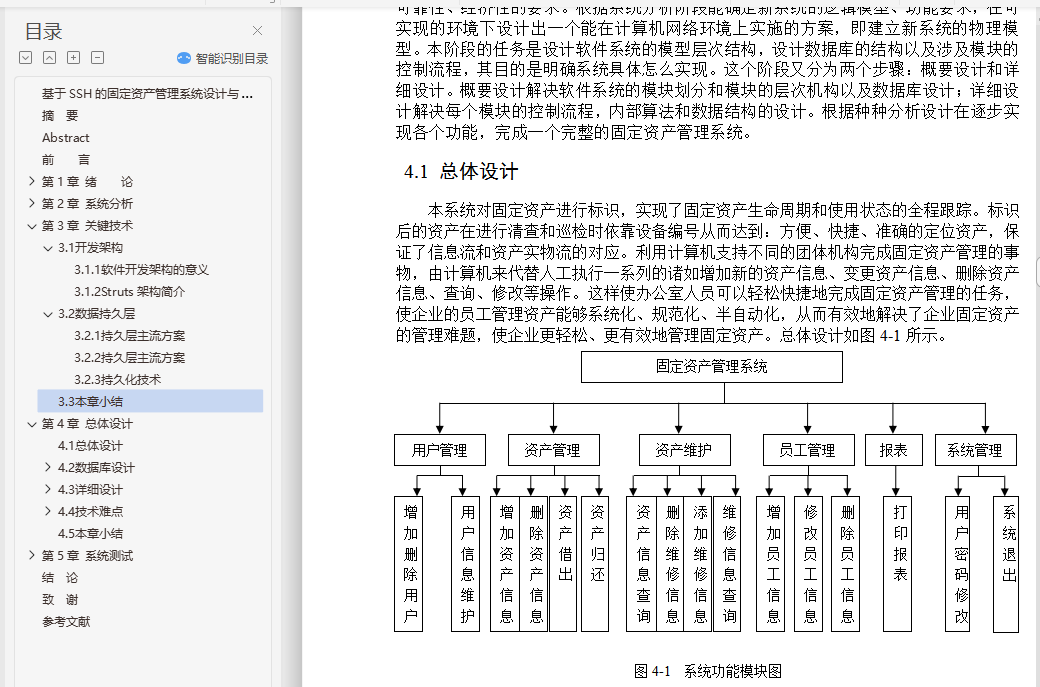This screenshot has height=687, width=1040.
Task: Expand the 第2章 系统分析 chevron
Action: (x=31, y=203)
